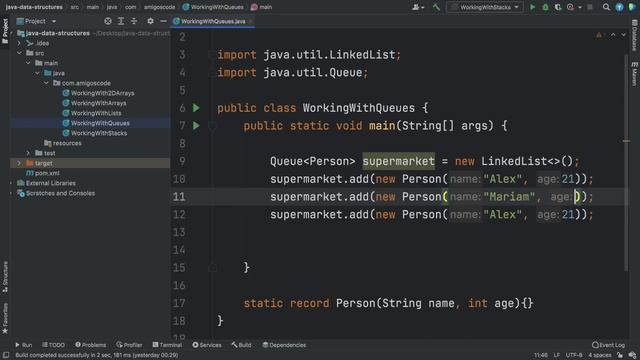The height and width of the screenshot is (360, 640).
Task: Select pom.xml in the project tree
Action: (x=43, y=173)
